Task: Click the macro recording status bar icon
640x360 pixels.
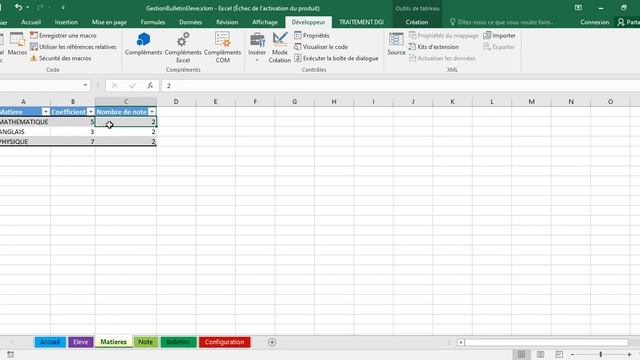Action: click(10, 354)
